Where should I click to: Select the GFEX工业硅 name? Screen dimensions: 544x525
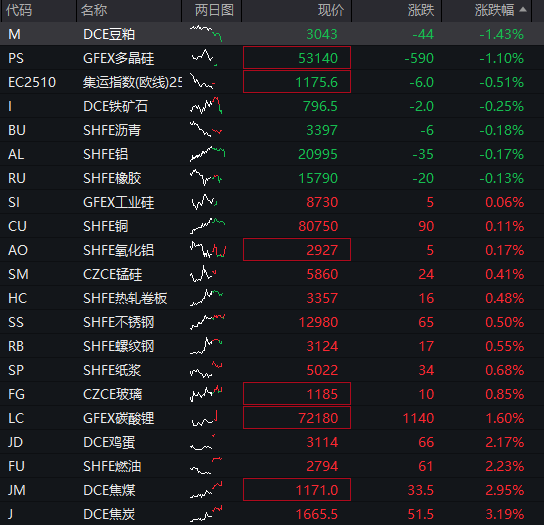(x=118, y=202)
